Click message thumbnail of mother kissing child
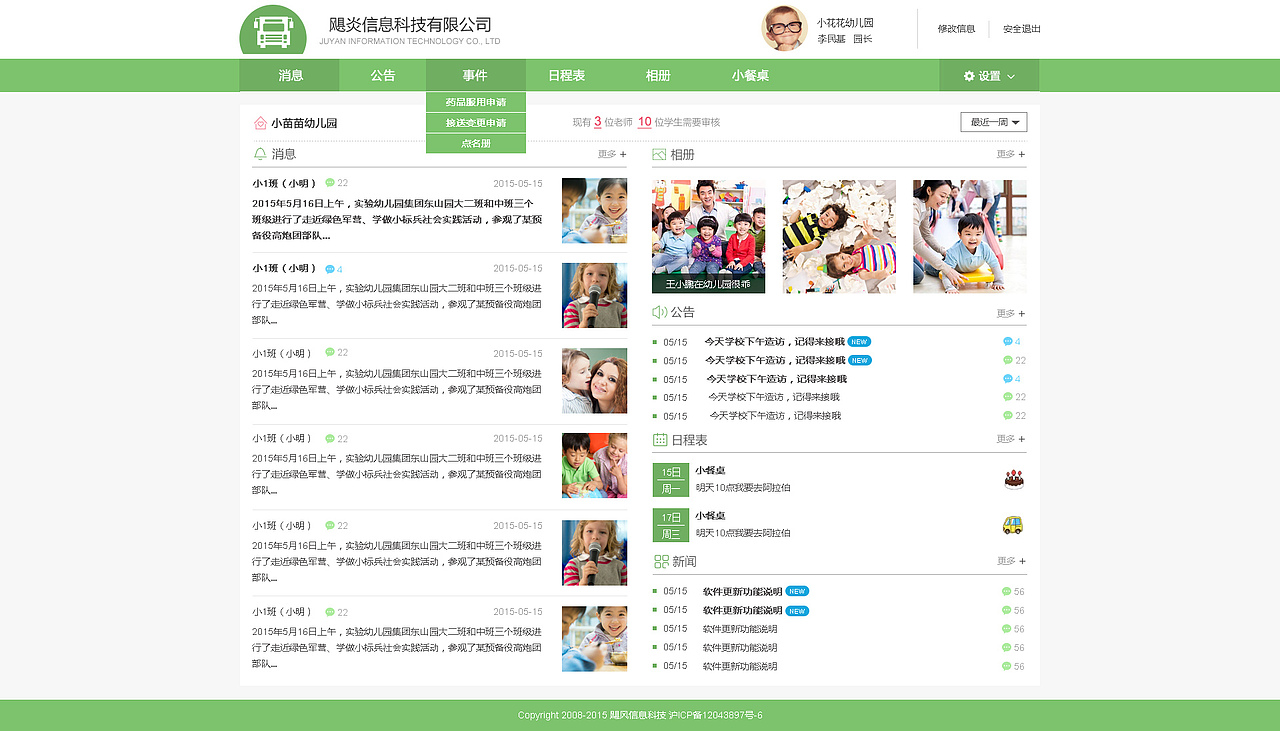 click(x=594, y=381)
